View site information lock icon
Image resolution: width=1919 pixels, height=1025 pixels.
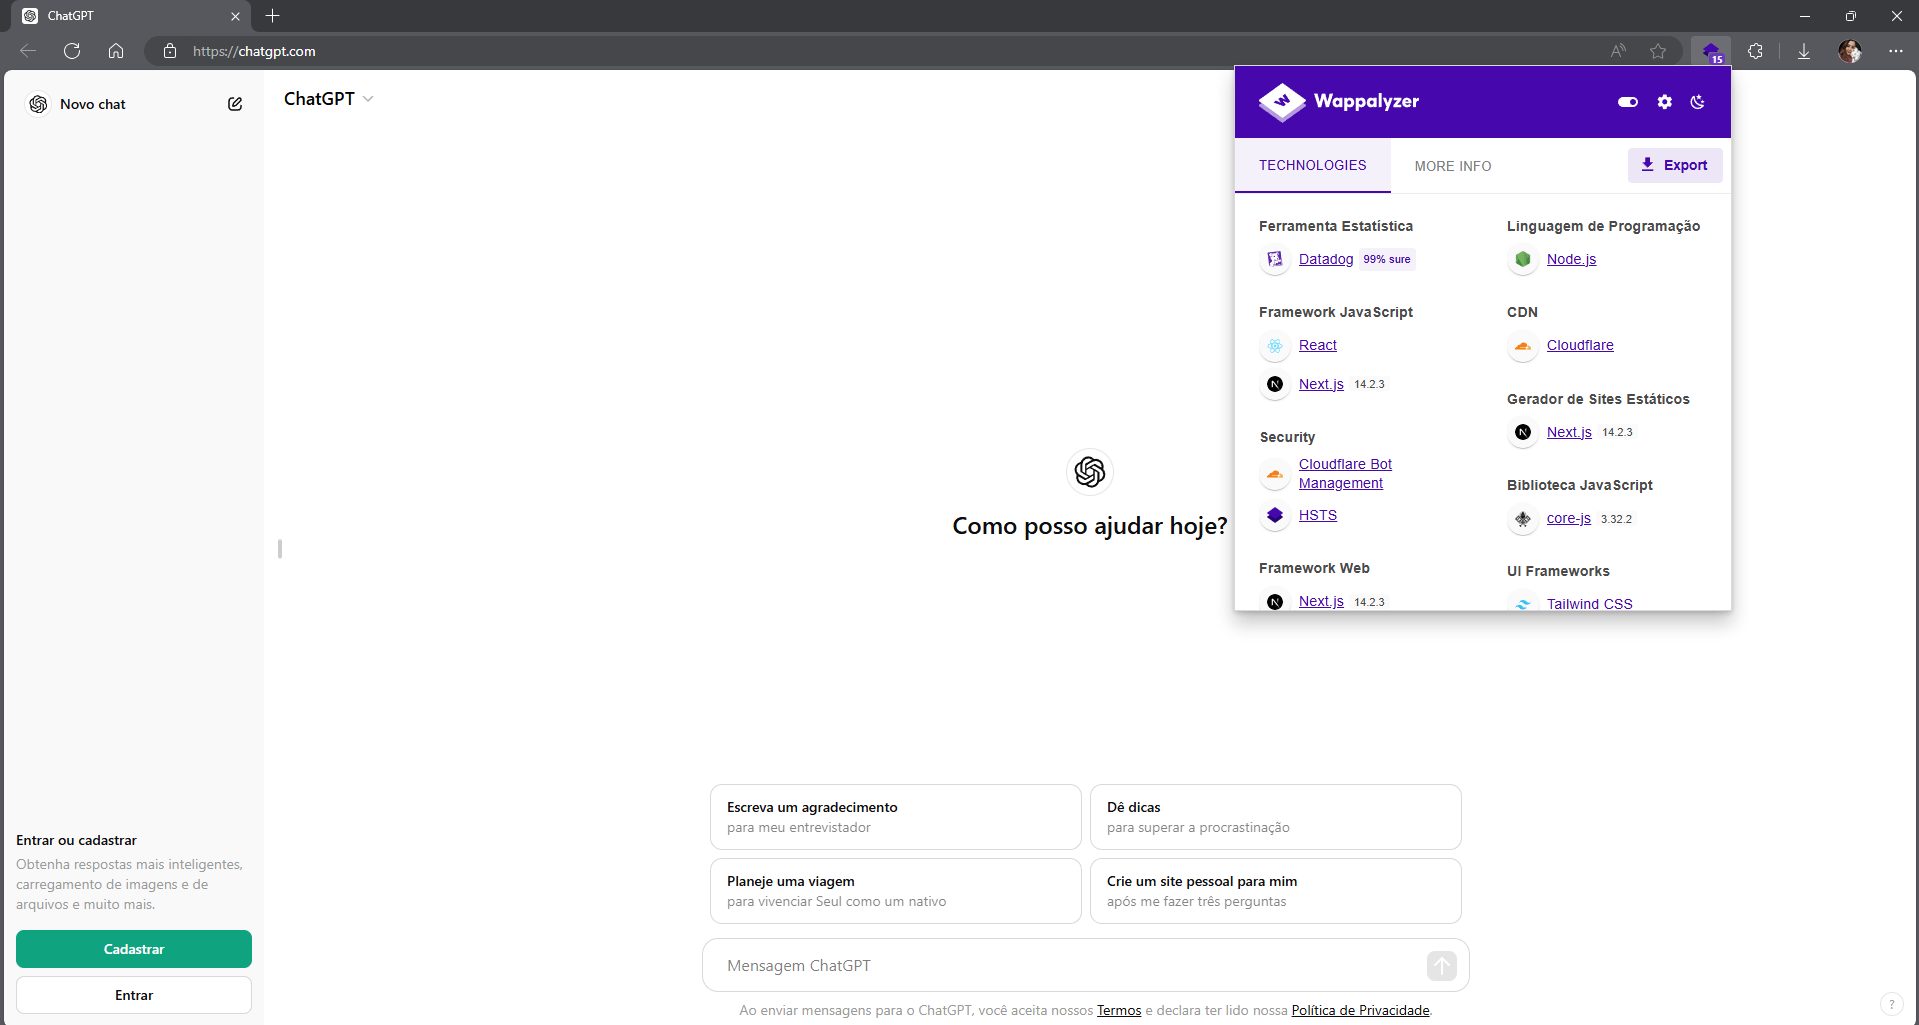[170, 51]
